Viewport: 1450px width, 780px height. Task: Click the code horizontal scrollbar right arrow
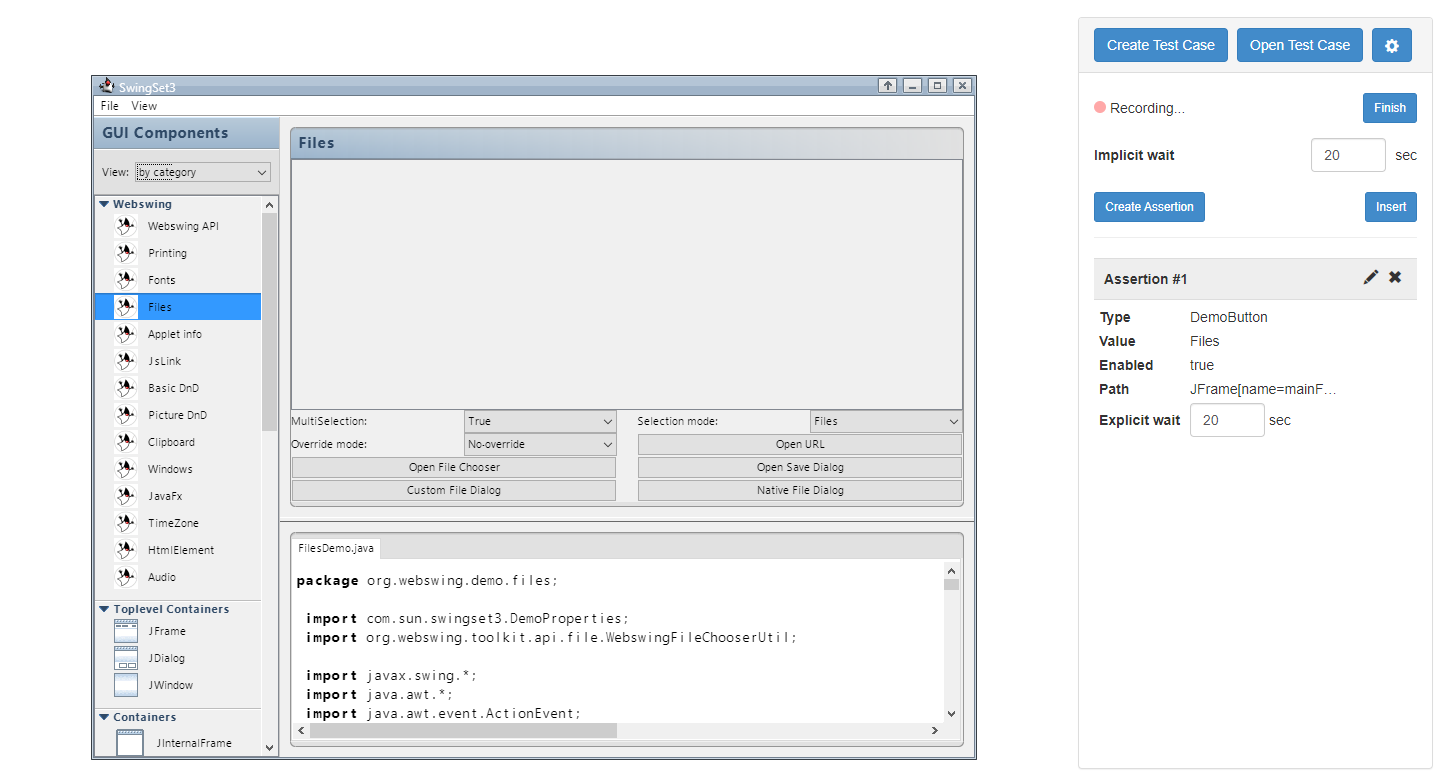(x=935, y=730)
